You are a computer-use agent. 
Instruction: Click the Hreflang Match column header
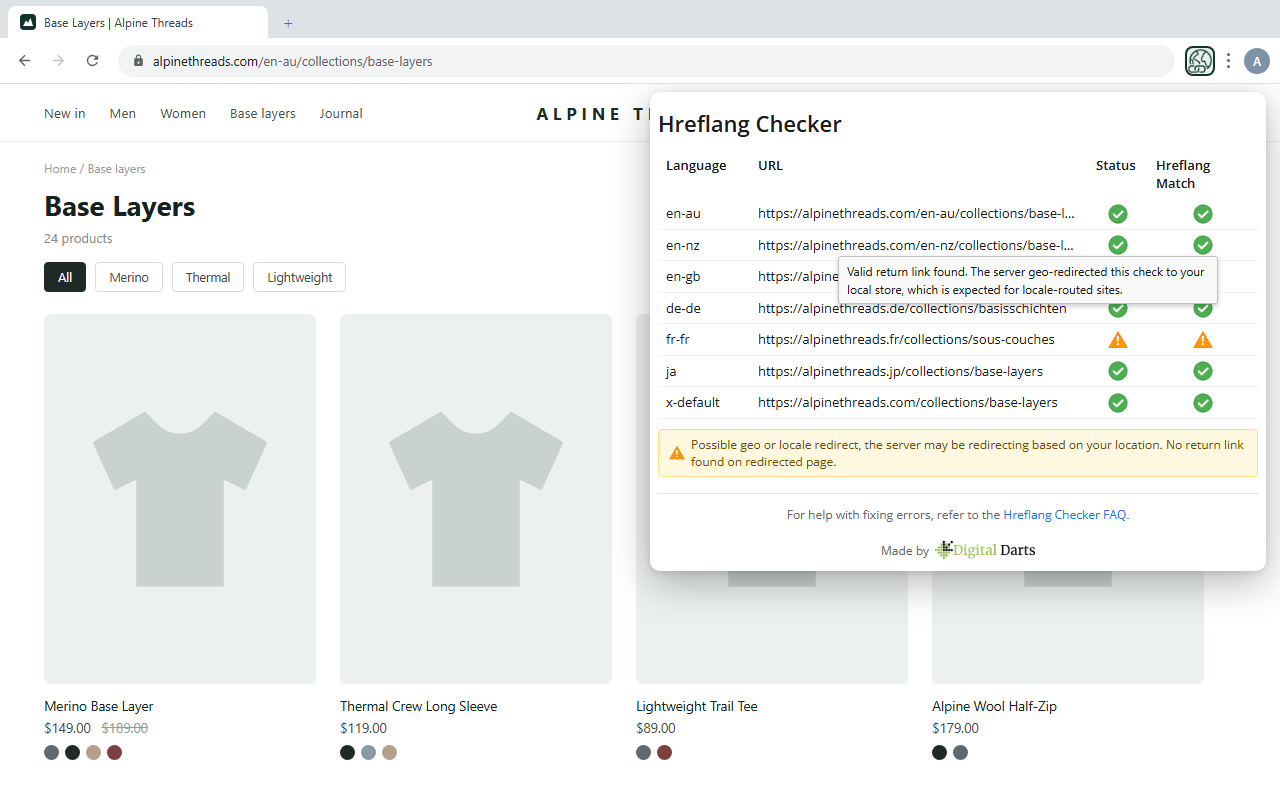1183,174
